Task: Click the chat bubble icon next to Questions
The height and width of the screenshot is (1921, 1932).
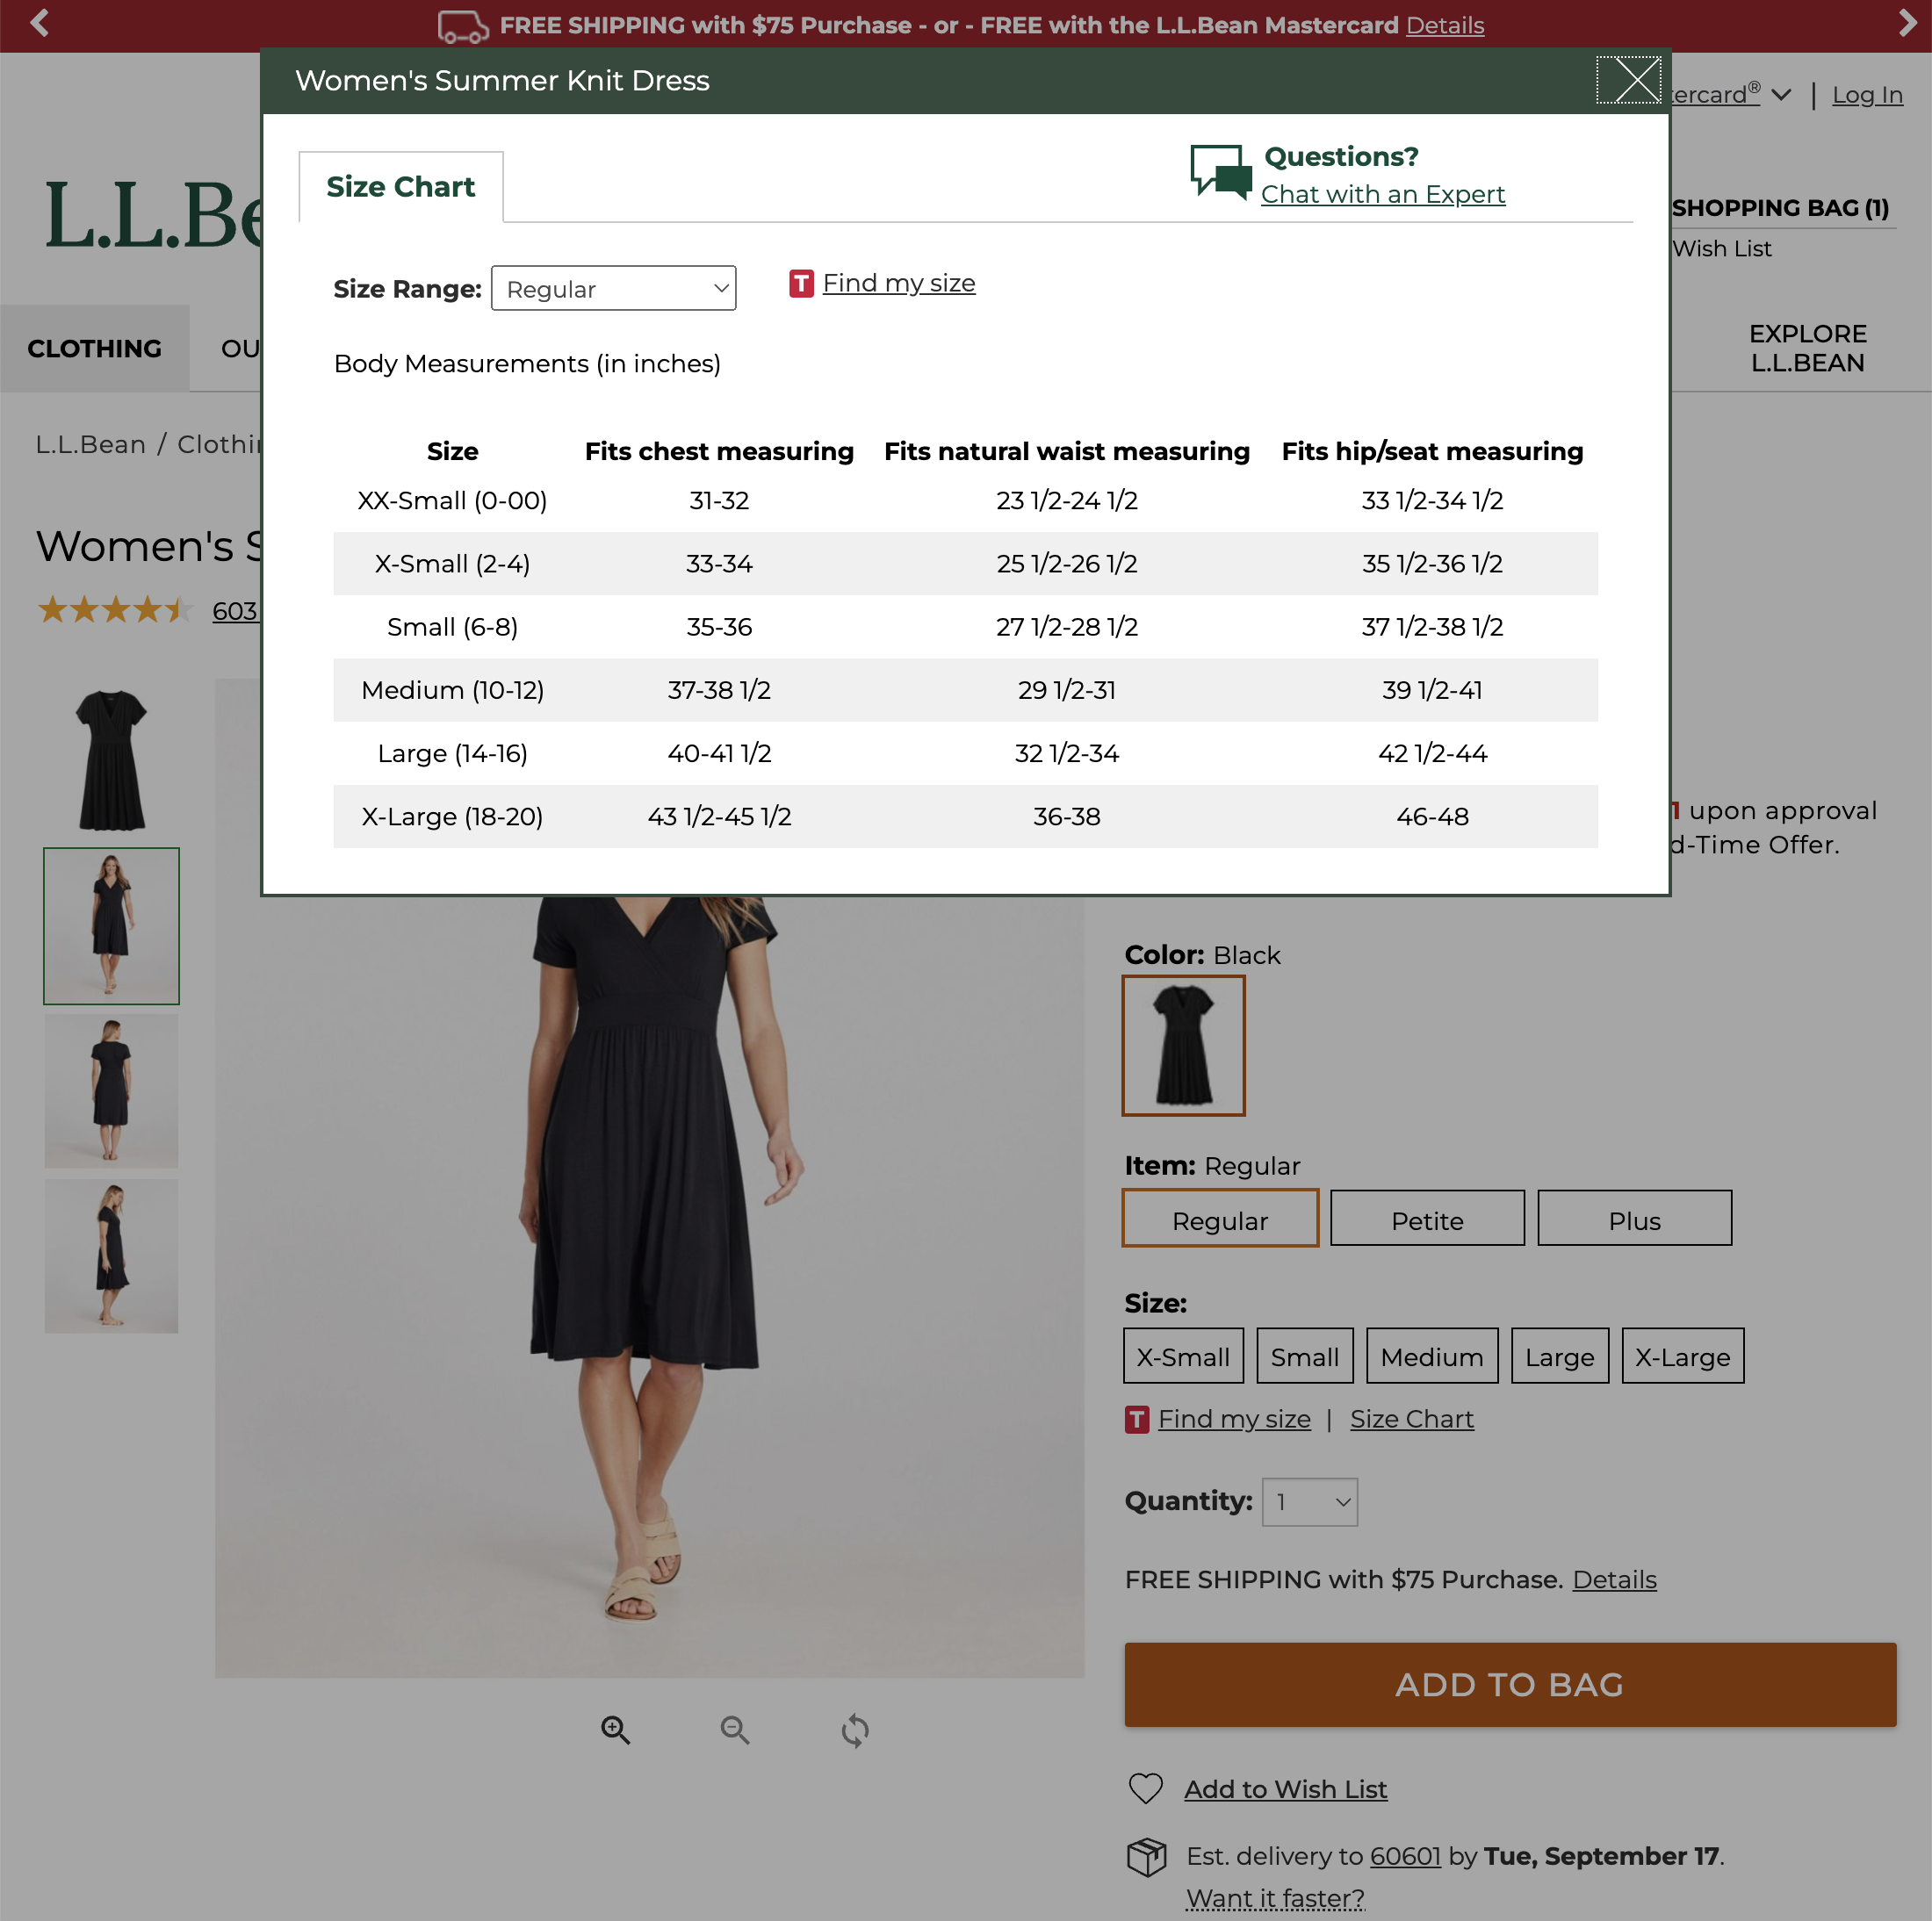Action: tap(1221, 172)
